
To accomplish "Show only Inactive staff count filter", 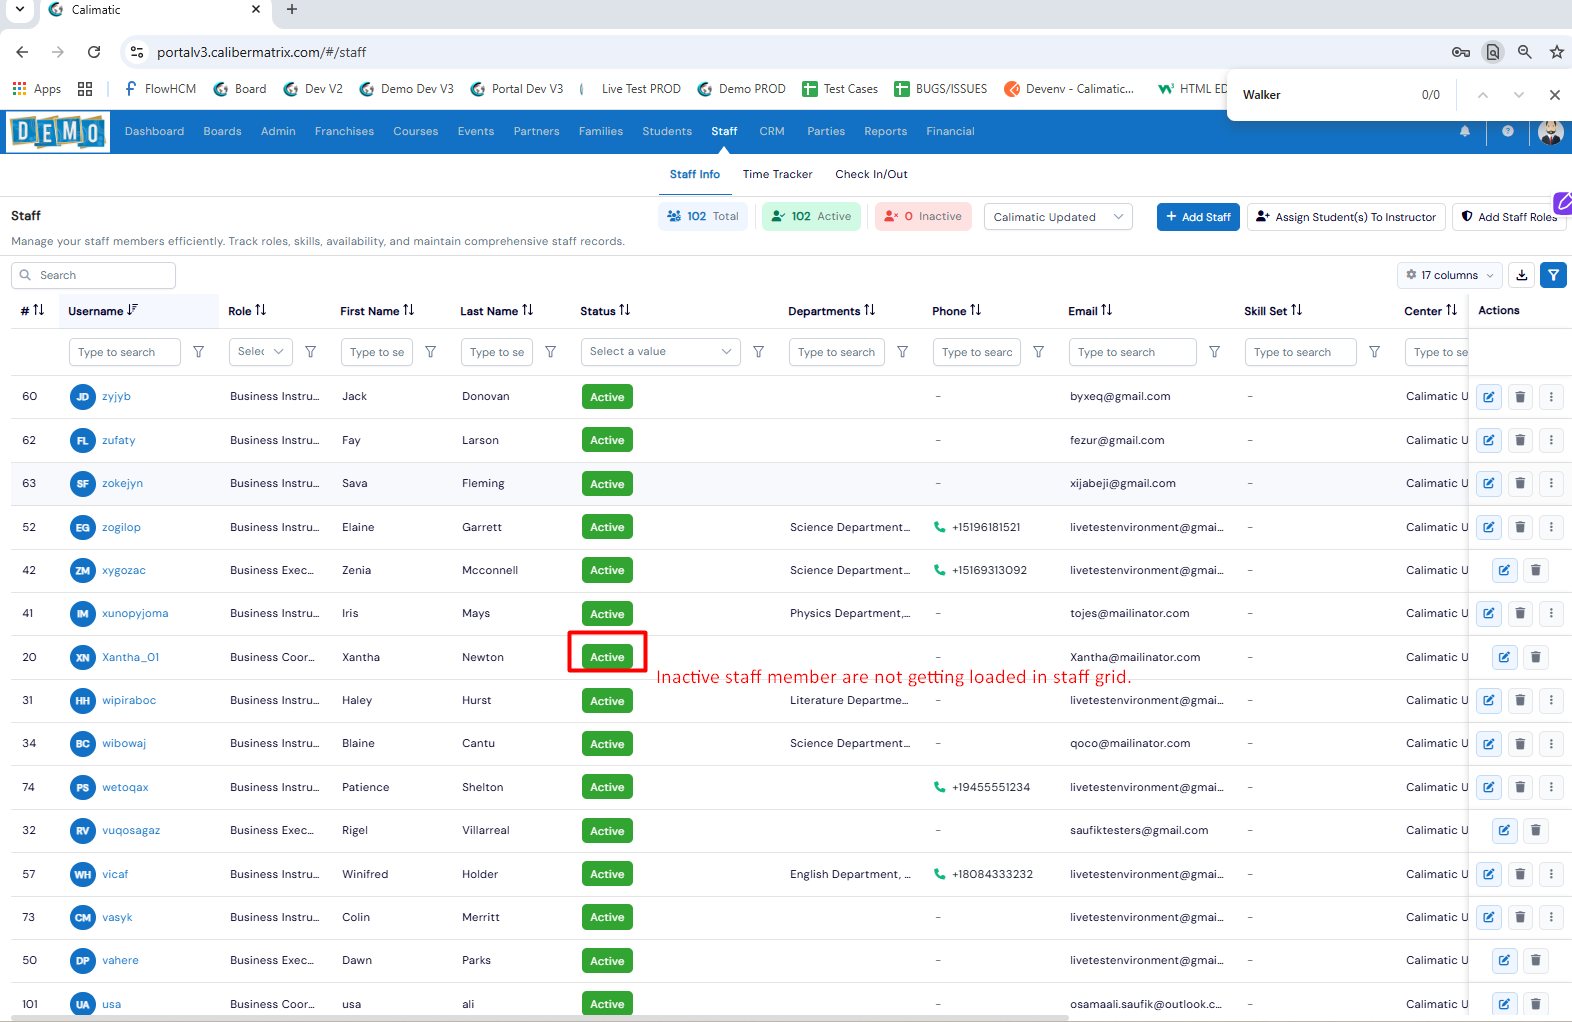I will (923, 216).
